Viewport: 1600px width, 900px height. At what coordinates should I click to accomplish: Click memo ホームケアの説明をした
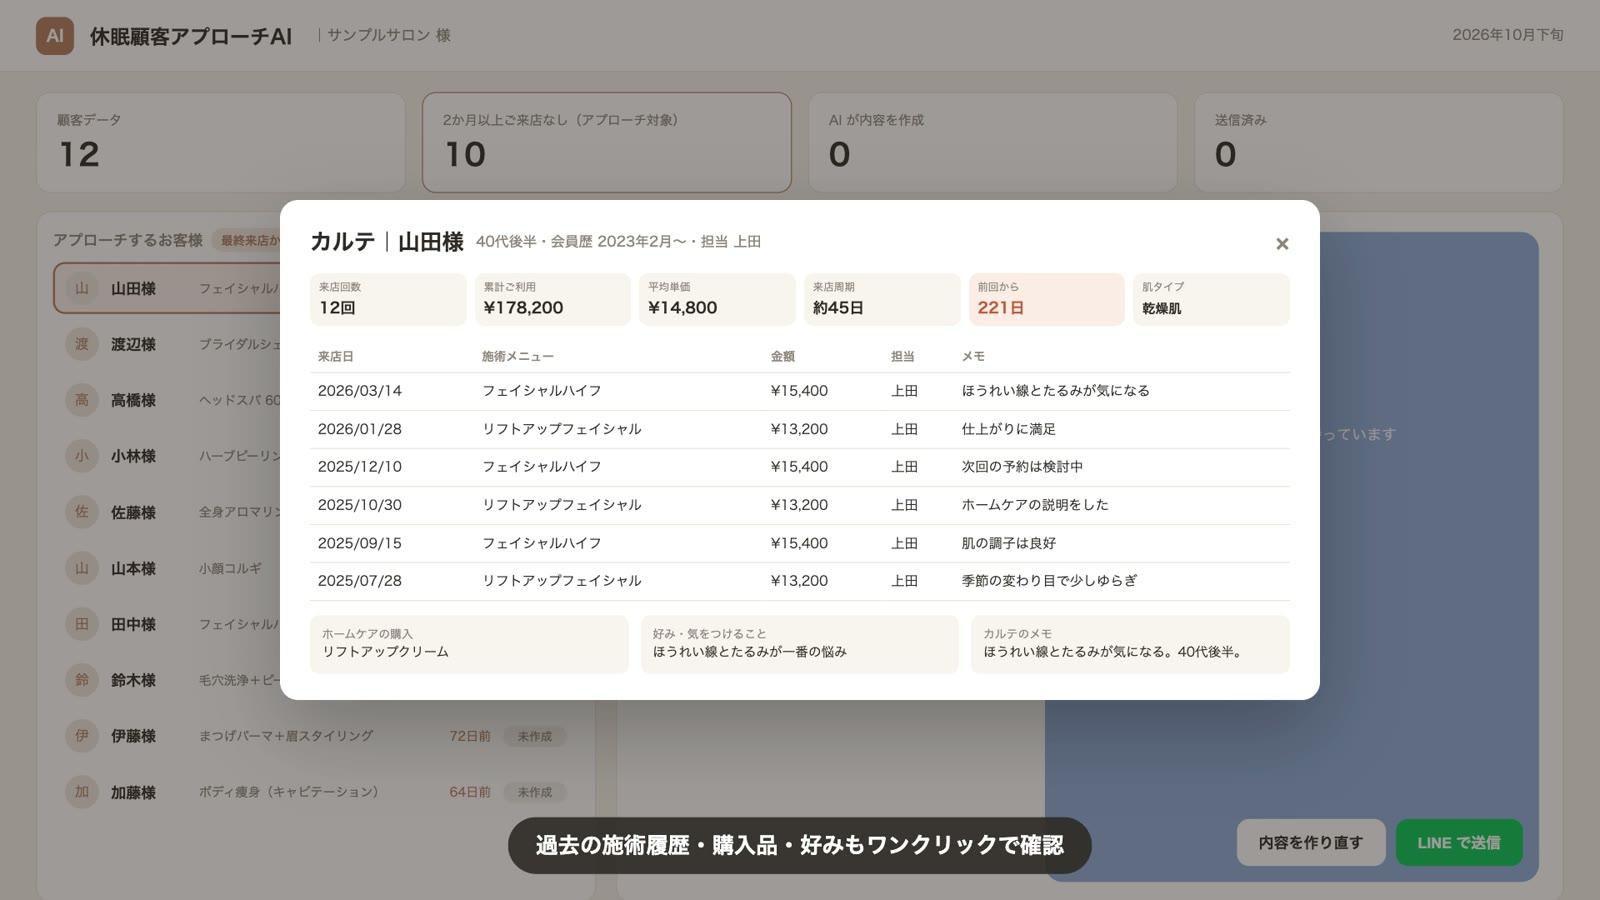click(1035, 505)
